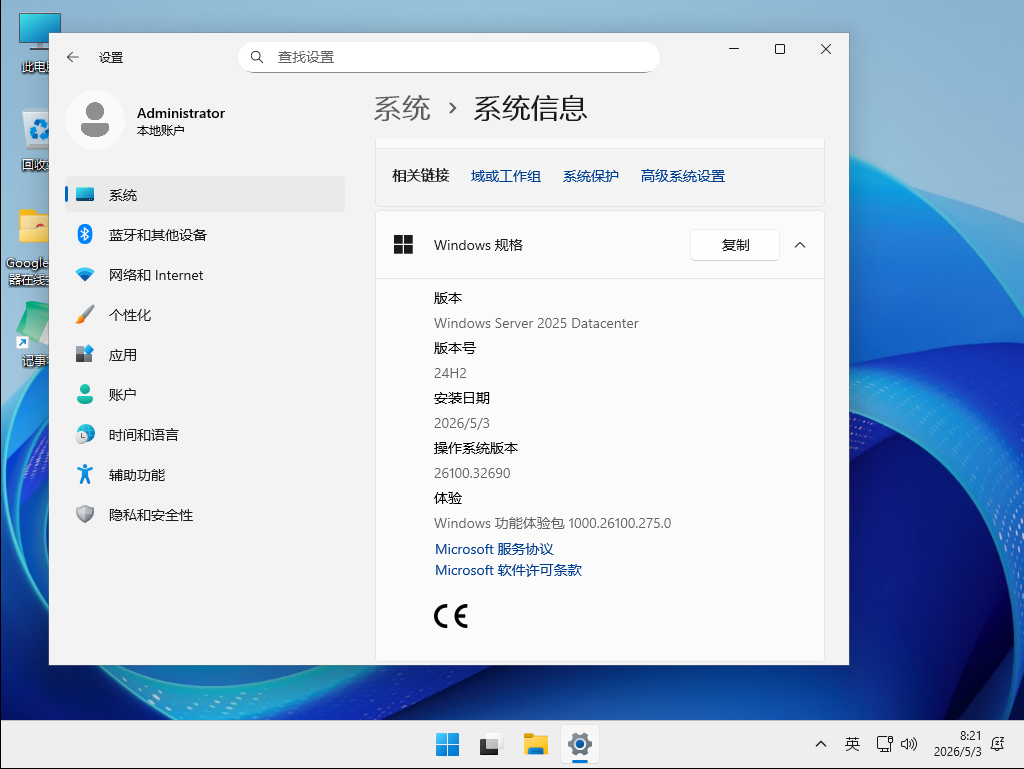Image resolution: width=1024 pixels, height=769 pixels.
Task: Open 隐私和安全性 settings page
Action: pos(205,514)
